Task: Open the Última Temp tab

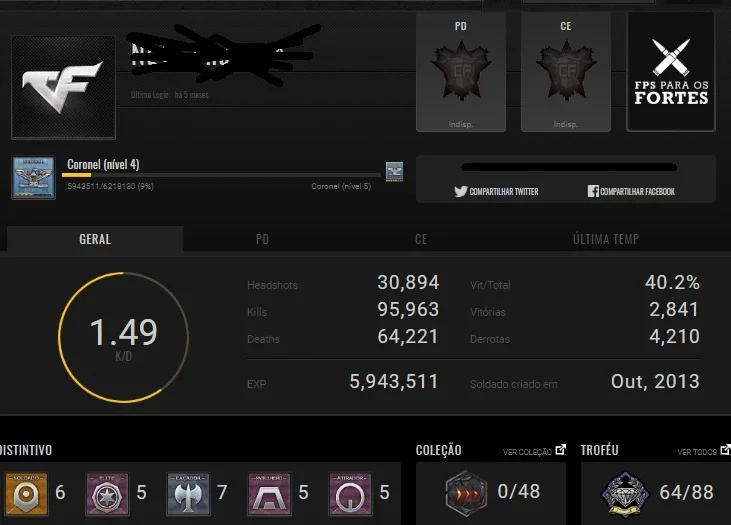Action: (606, 239)
